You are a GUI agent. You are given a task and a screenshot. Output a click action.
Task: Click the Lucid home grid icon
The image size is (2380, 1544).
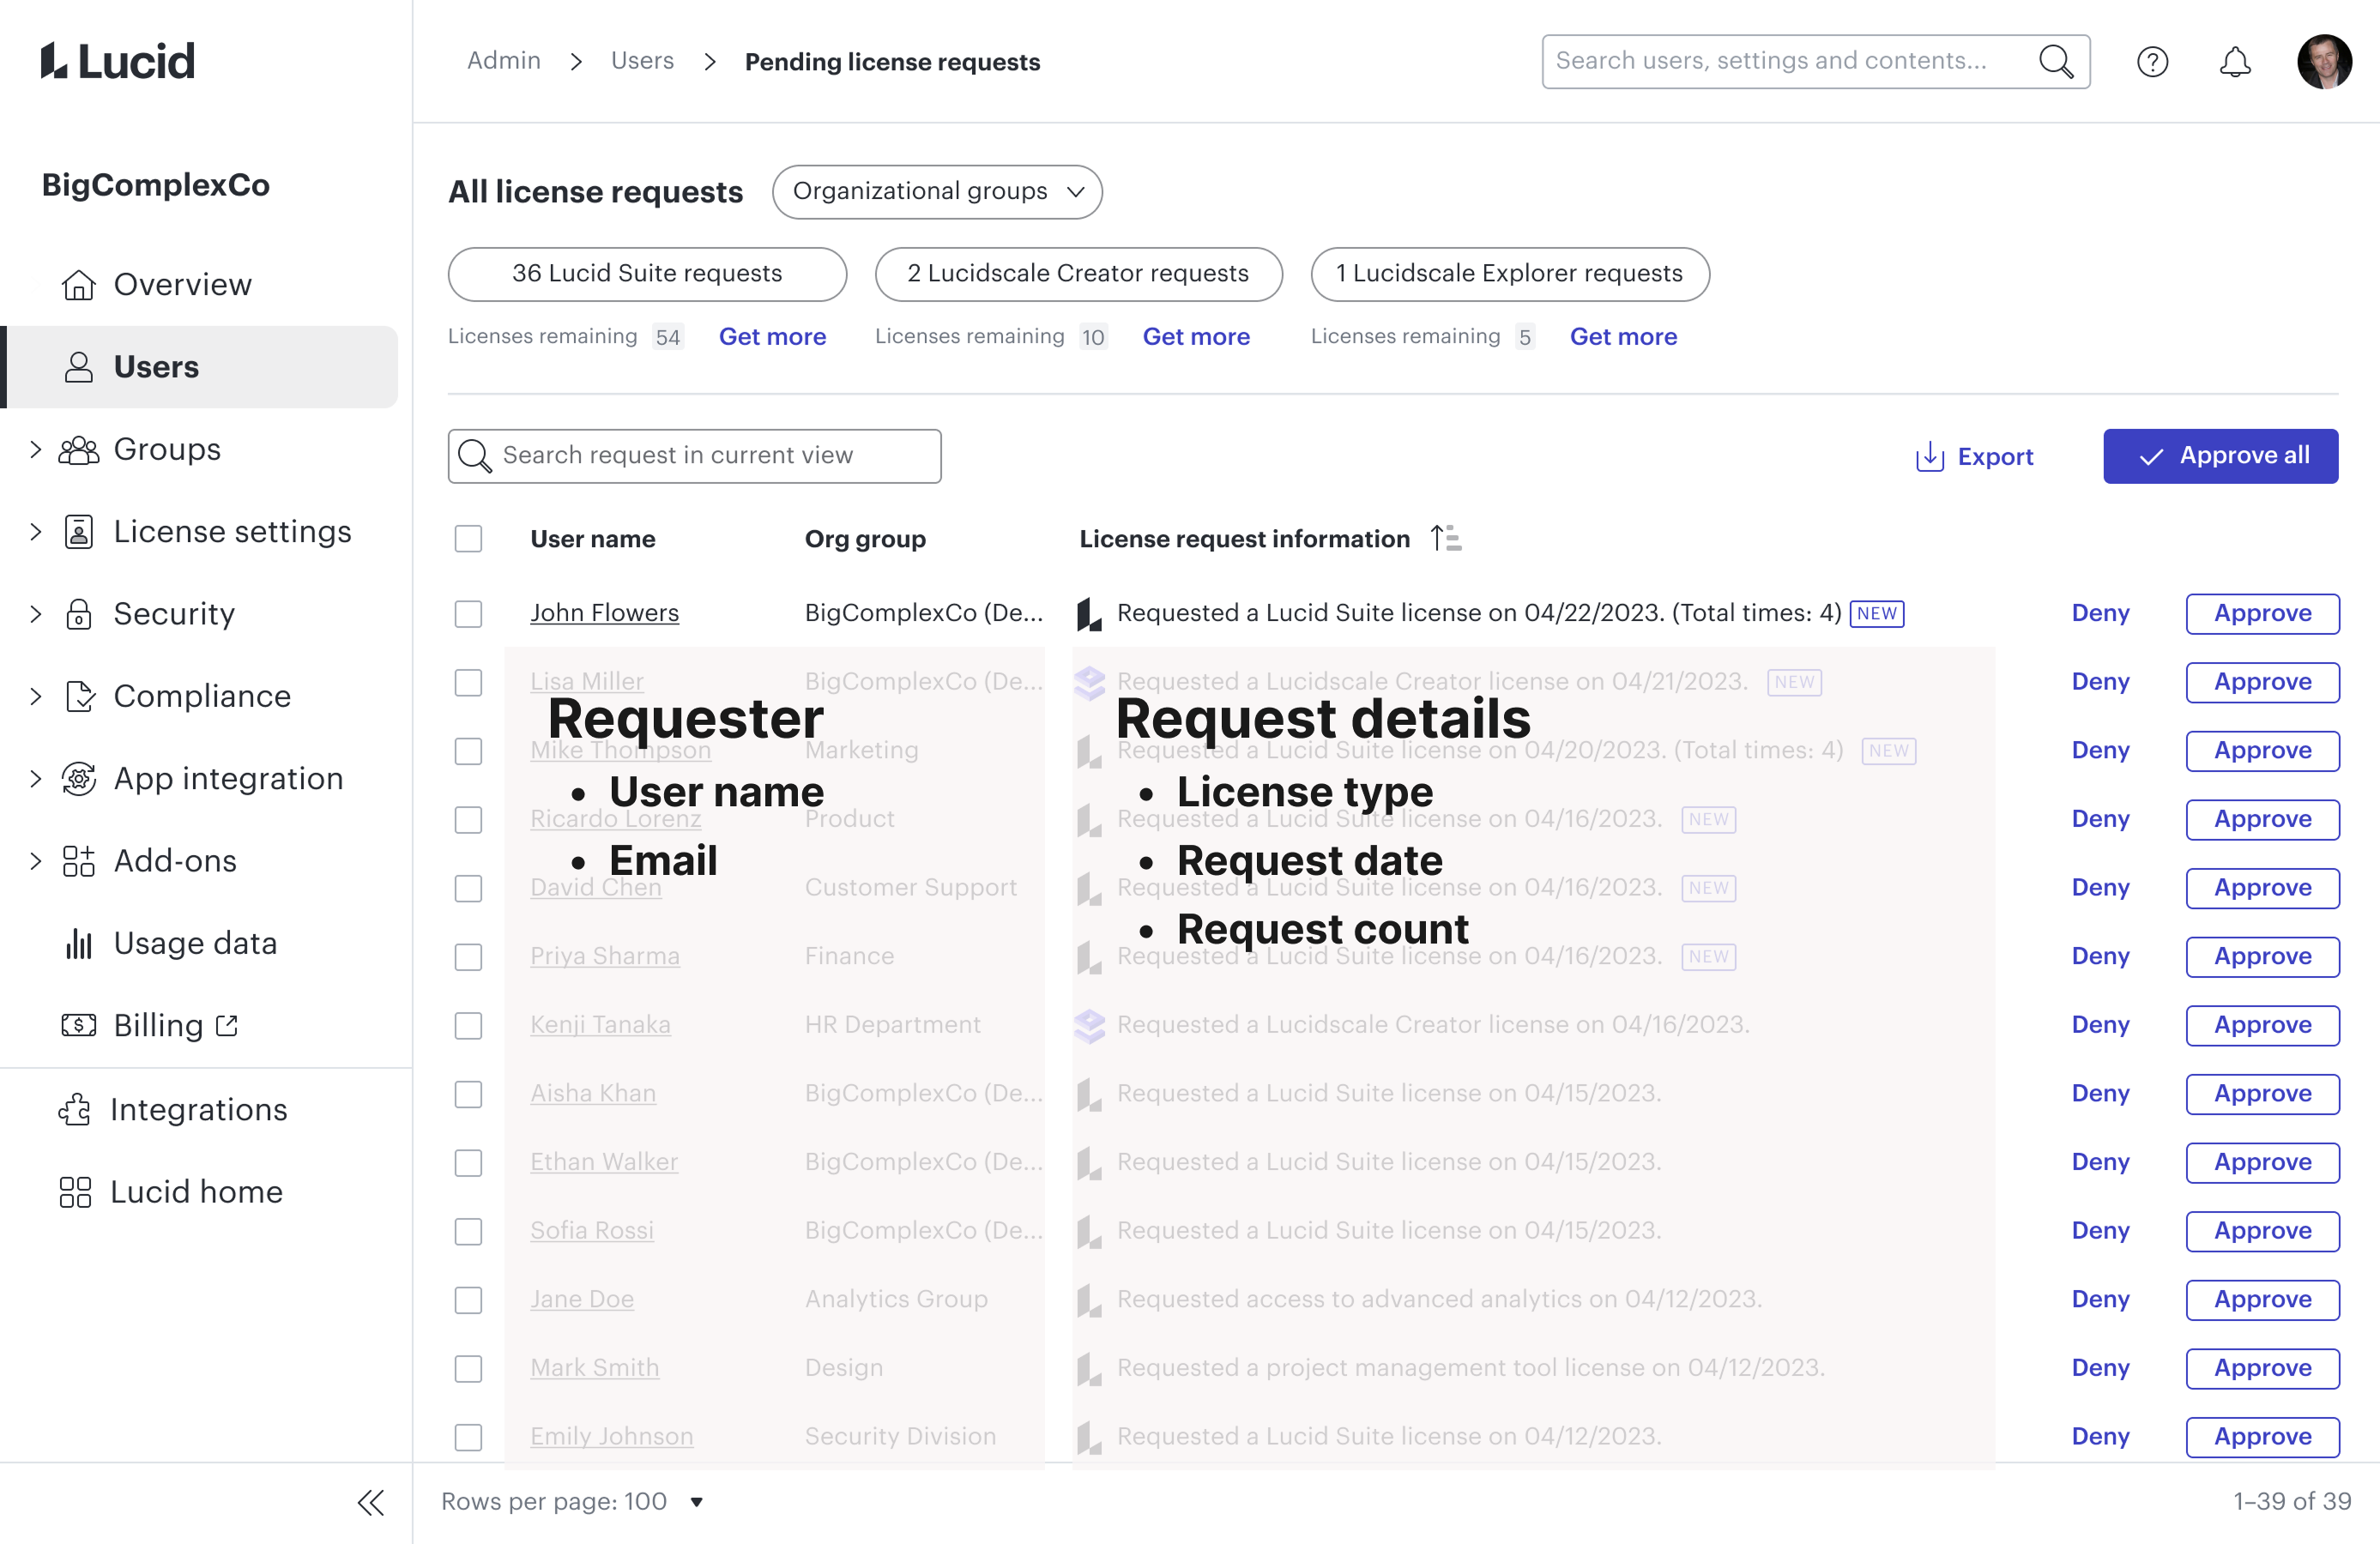point(75,1192)
